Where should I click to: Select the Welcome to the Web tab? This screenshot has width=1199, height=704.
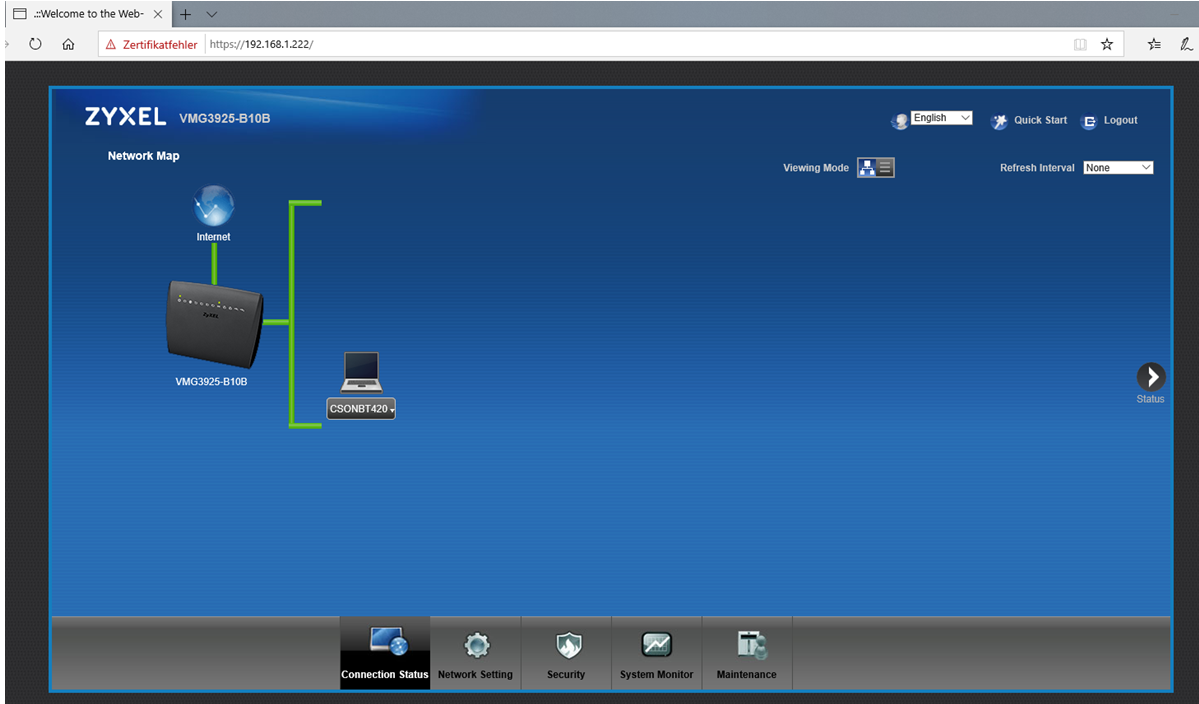pyautogui.click(x=88, y=14)
